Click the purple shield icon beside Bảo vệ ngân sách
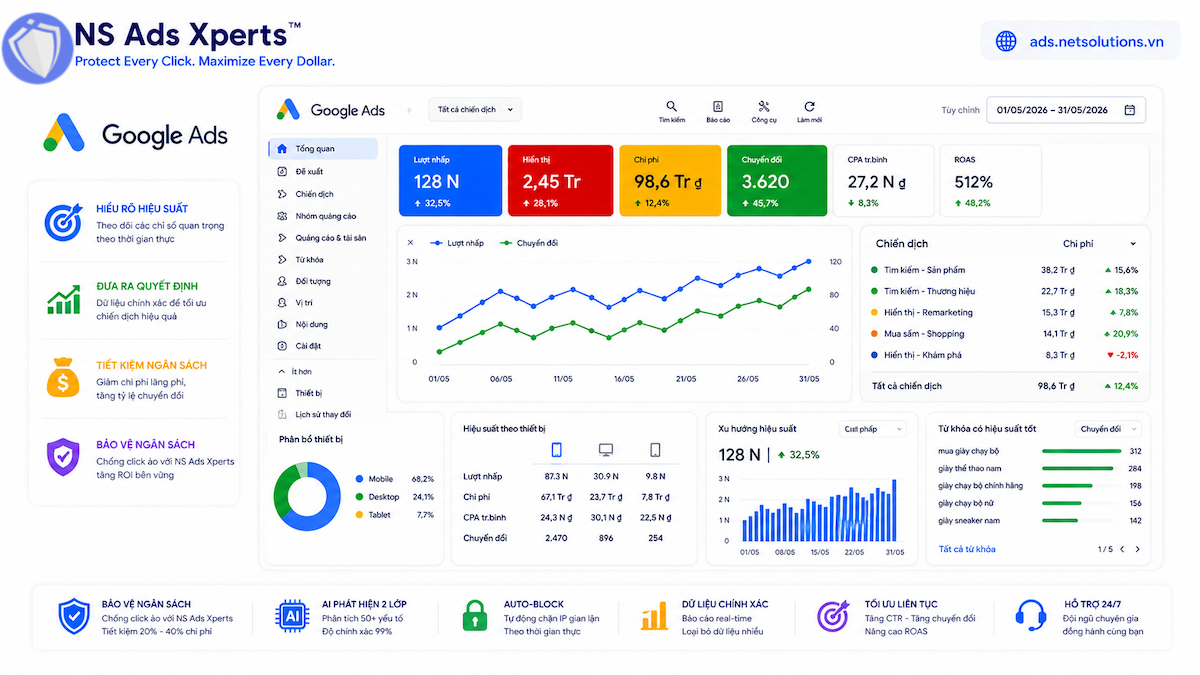 point(62,457)
